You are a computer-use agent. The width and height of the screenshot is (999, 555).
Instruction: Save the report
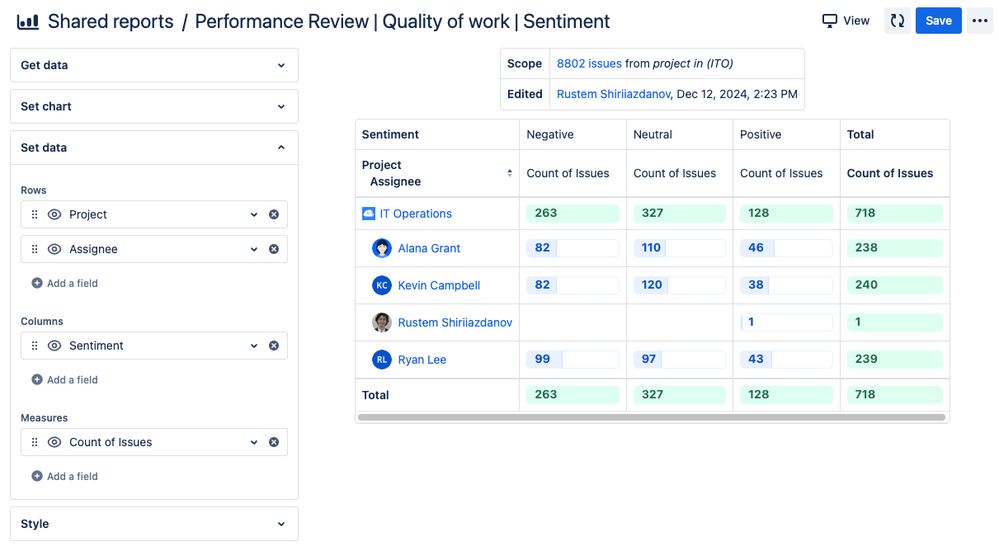(938, 21)
